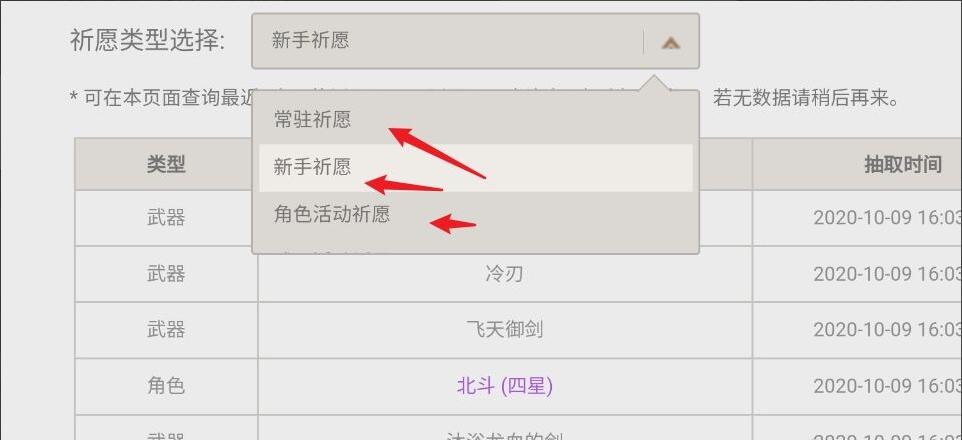The height and width of the screenshot is (440, 962).
Task: Open the purple 北斗 (四星) entry
Action: coord(504,386)
